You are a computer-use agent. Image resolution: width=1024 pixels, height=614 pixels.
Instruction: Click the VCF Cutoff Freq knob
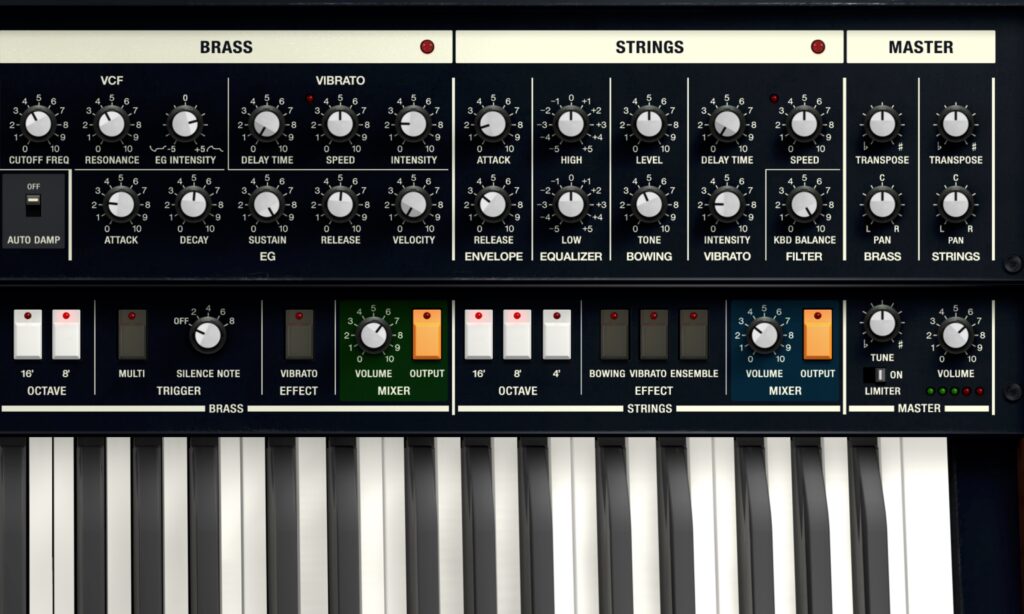[37, 124]
